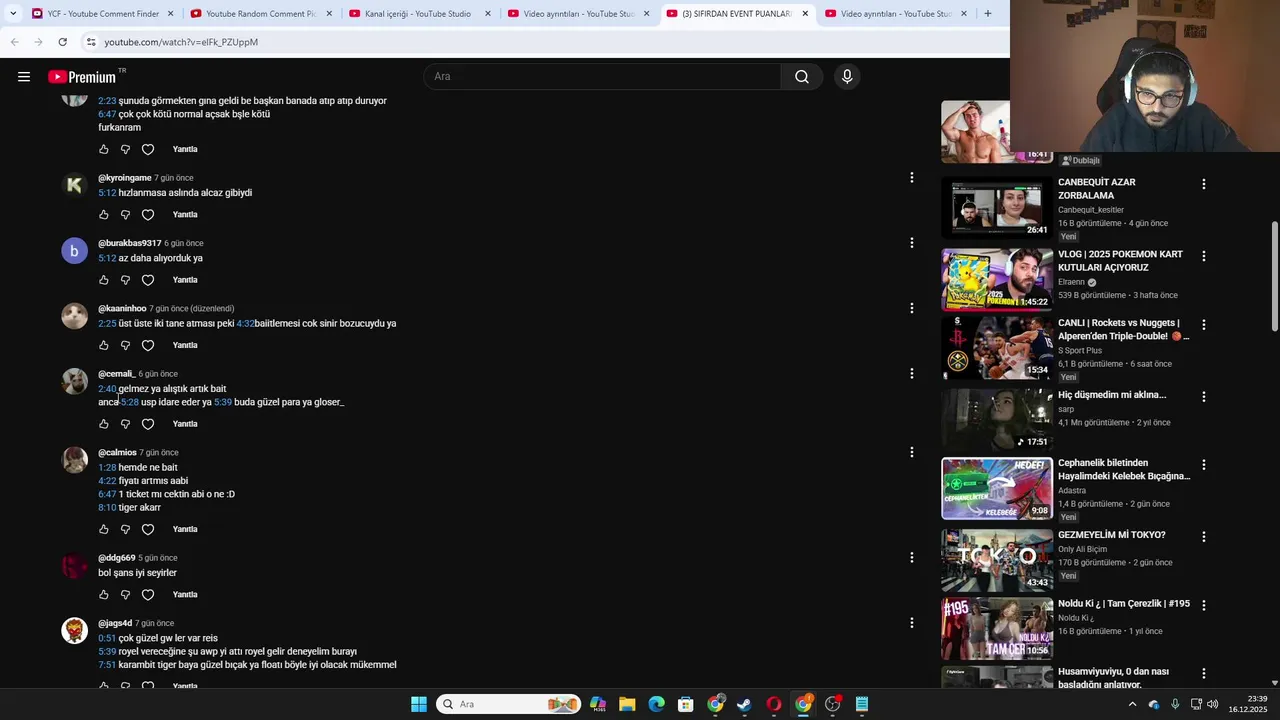Open the @burakbas9317 profile avatar
The image size is (1280, 720).
pos(75,251)
